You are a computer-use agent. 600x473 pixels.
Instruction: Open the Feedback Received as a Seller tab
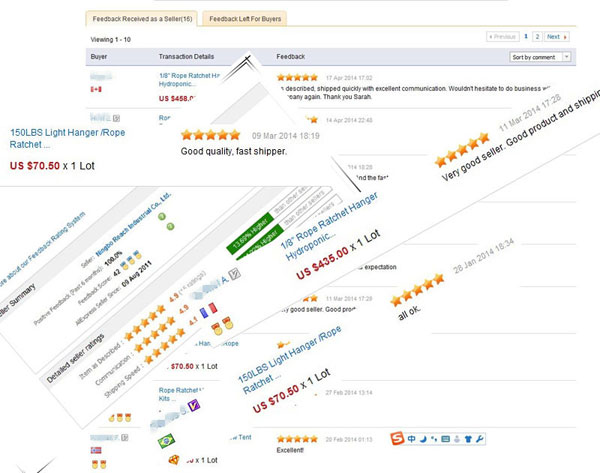pyautogui.click(x=142, y=19)
